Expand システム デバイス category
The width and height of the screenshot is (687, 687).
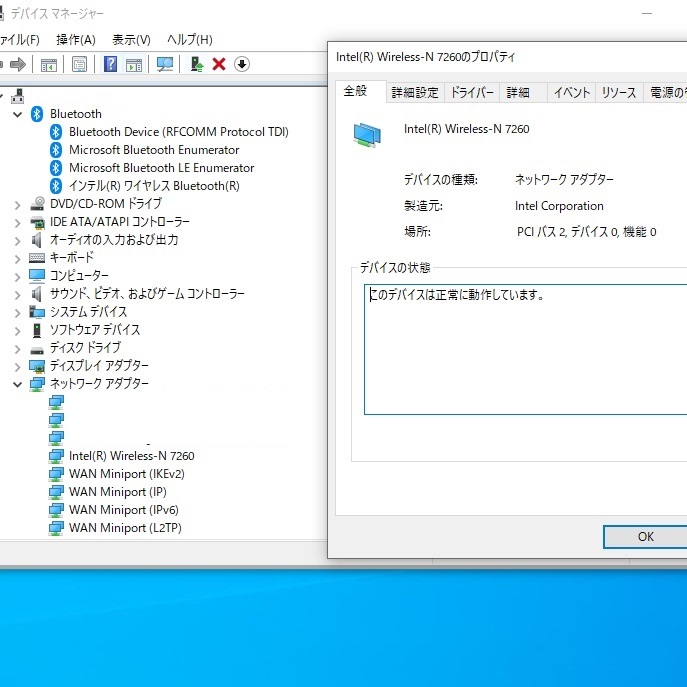18,312
